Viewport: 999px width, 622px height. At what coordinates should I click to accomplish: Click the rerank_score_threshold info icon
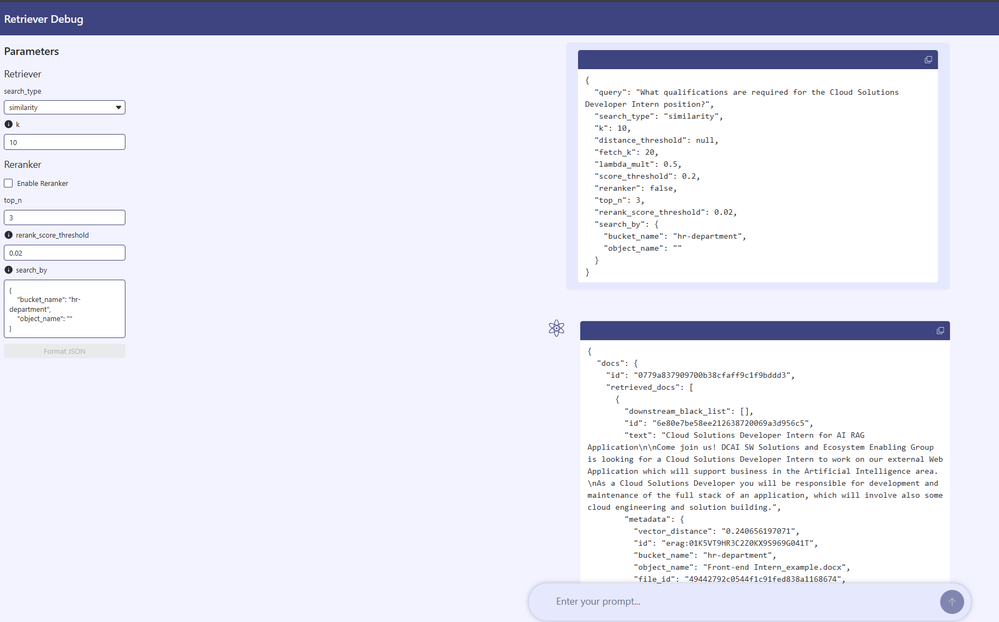click(9, 235)
